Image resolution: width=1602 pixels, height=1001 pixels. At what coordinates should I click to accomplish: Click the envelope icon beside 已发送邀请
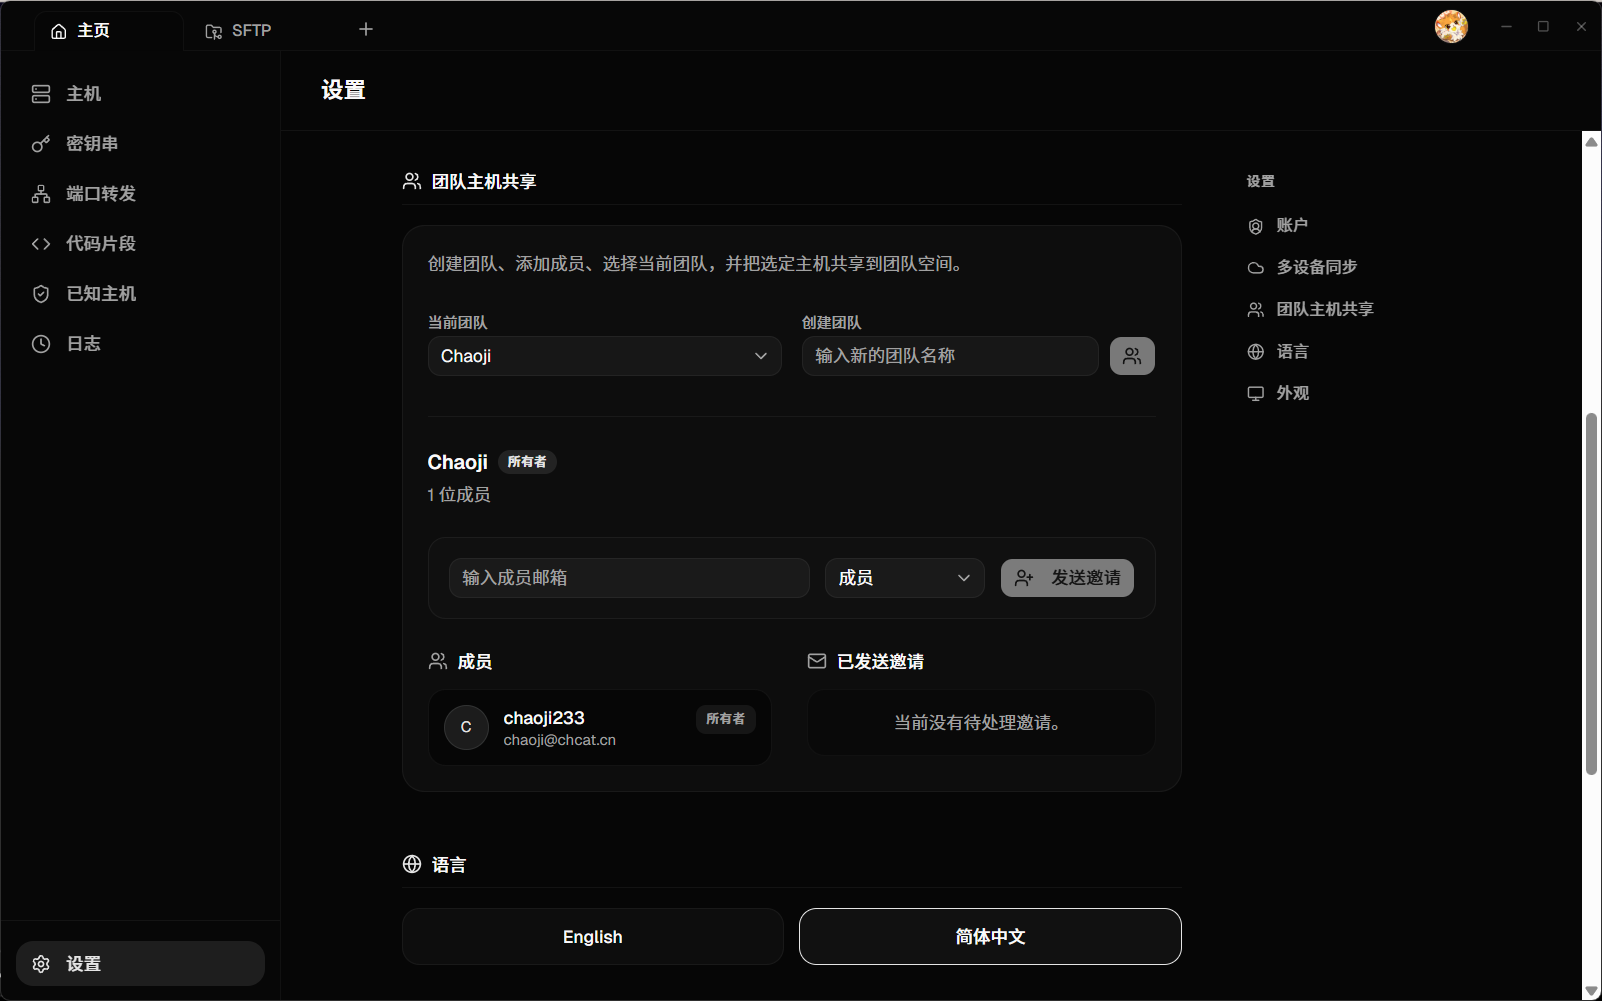click(x=817, y=661)
